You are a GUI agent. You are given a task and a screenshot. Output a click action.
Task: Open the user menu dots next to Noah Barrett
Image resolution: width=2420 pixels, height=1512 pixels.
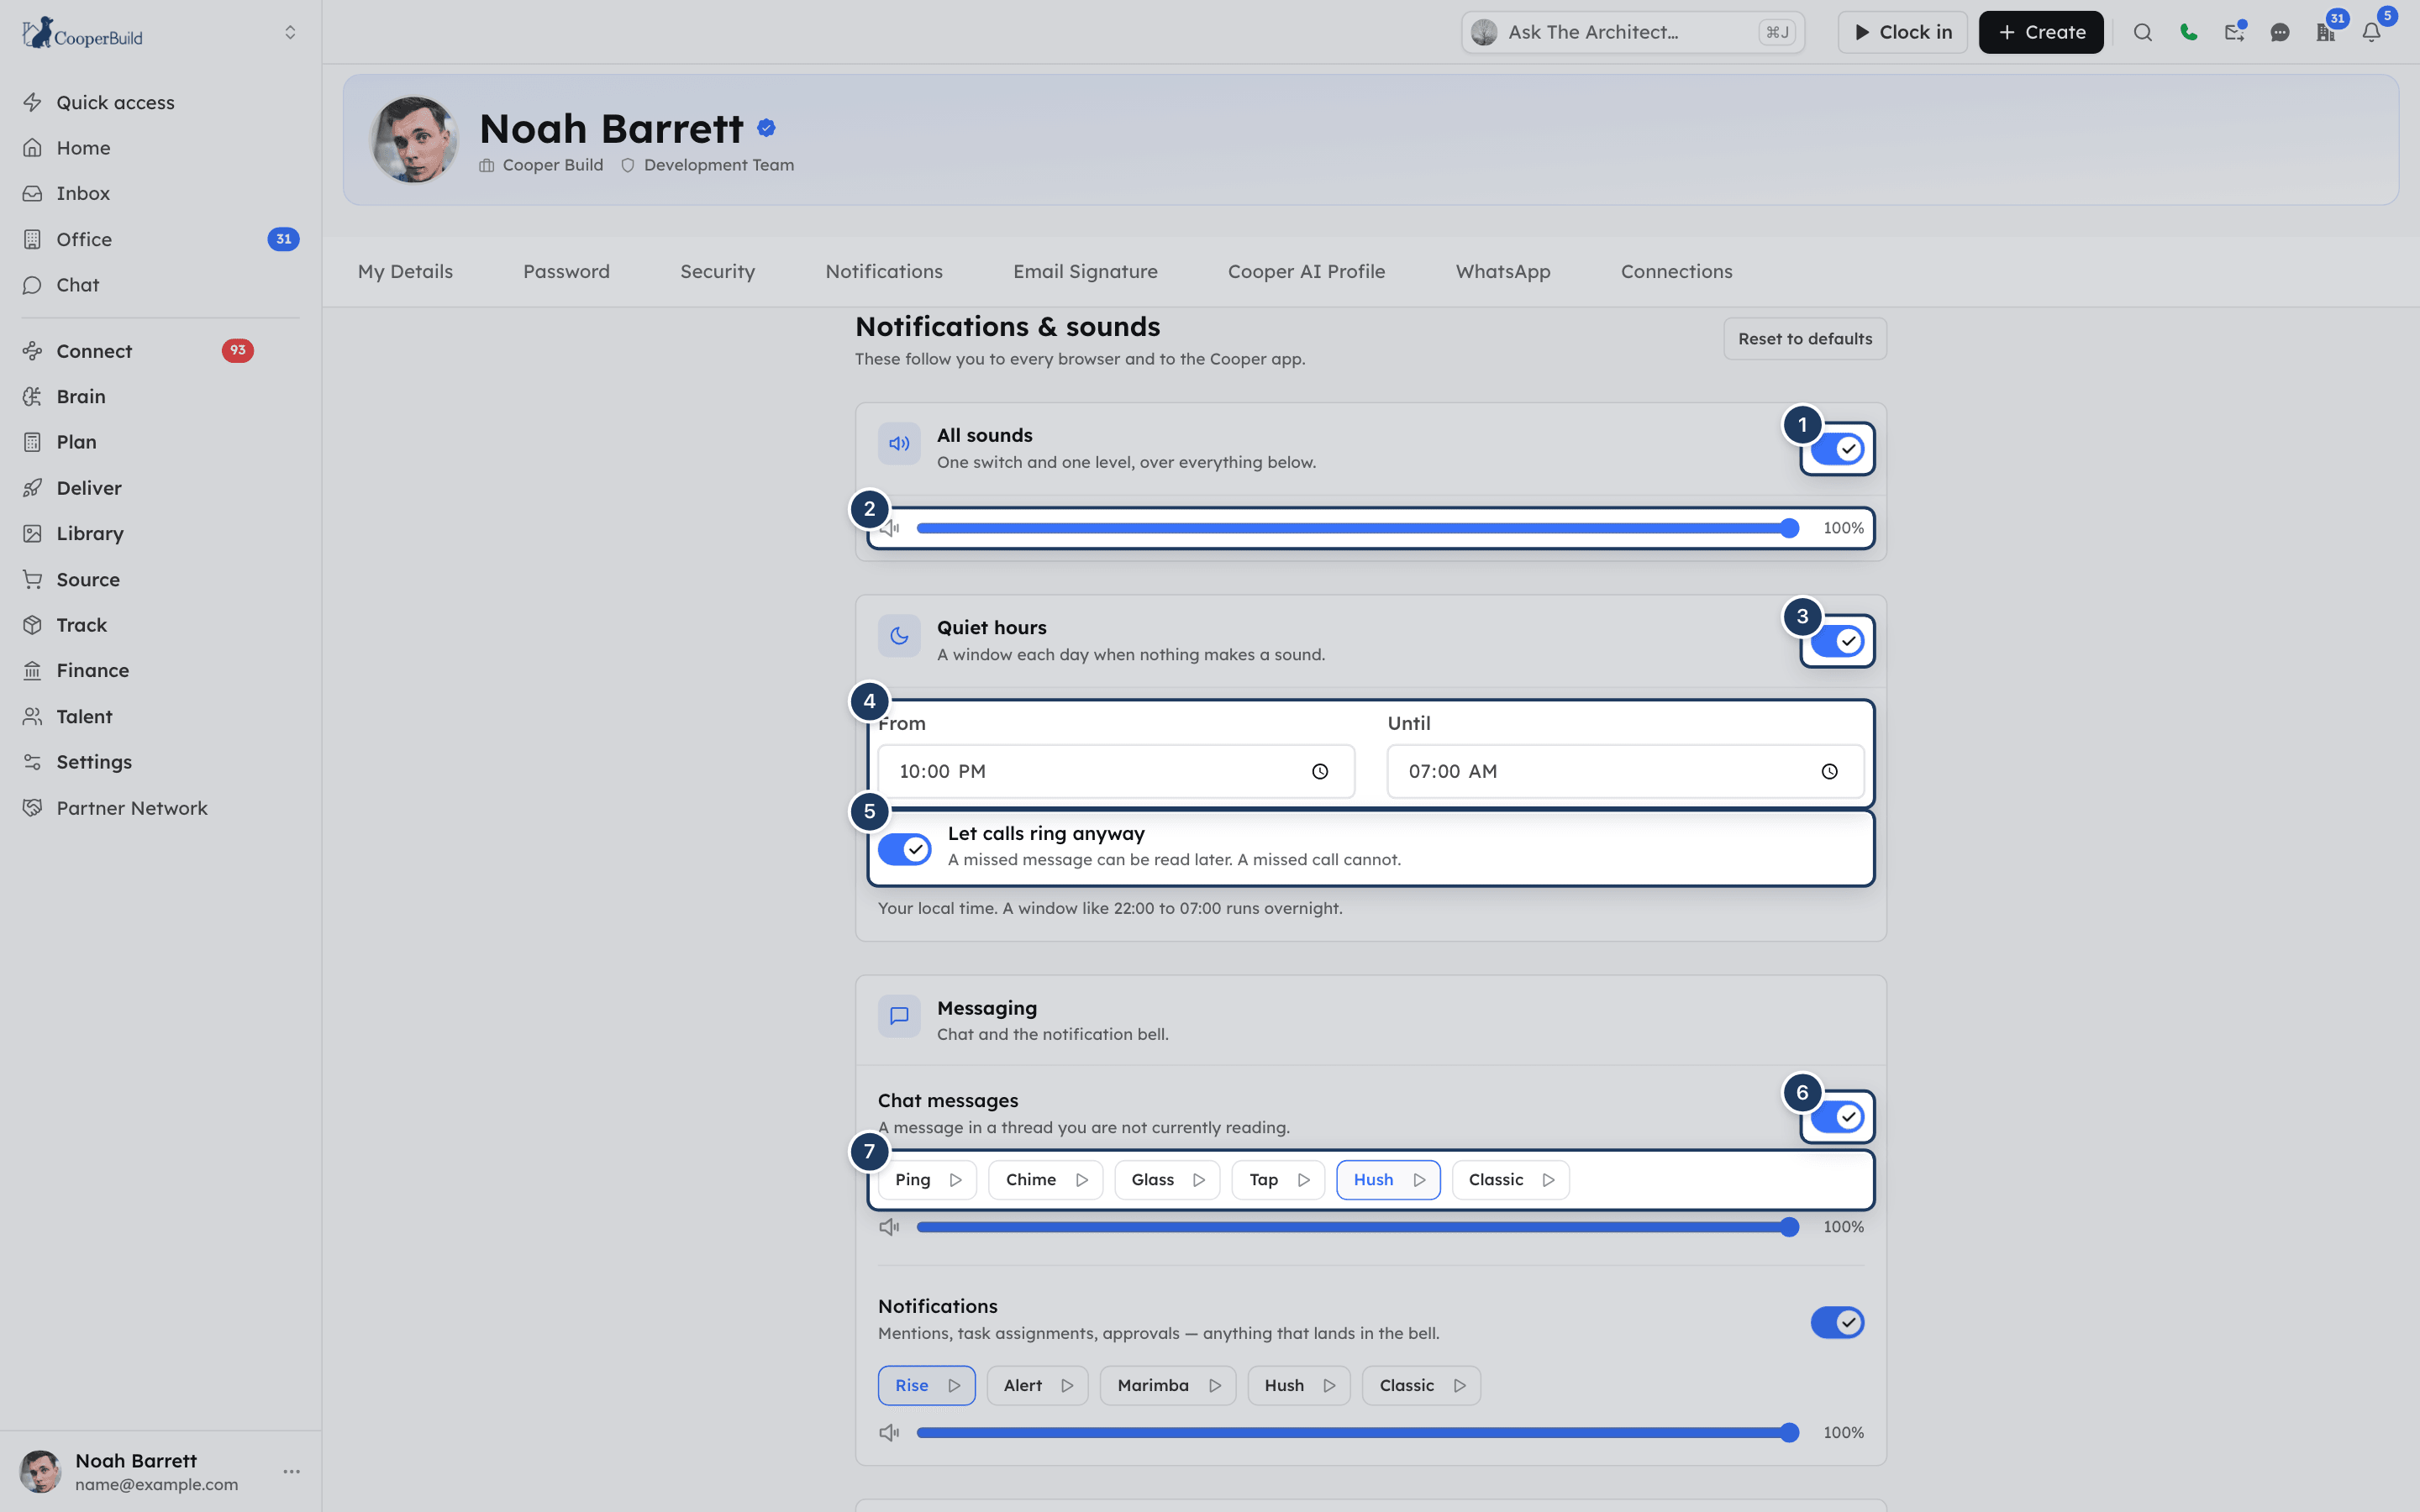coord(291,1472)
